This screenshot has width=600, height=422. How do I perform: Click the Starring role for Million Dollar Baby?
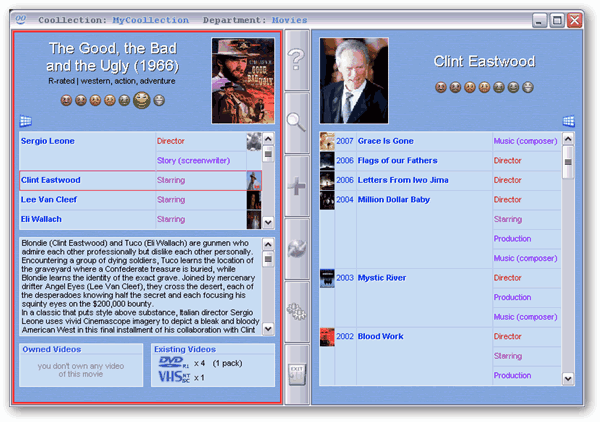(508, 219)
